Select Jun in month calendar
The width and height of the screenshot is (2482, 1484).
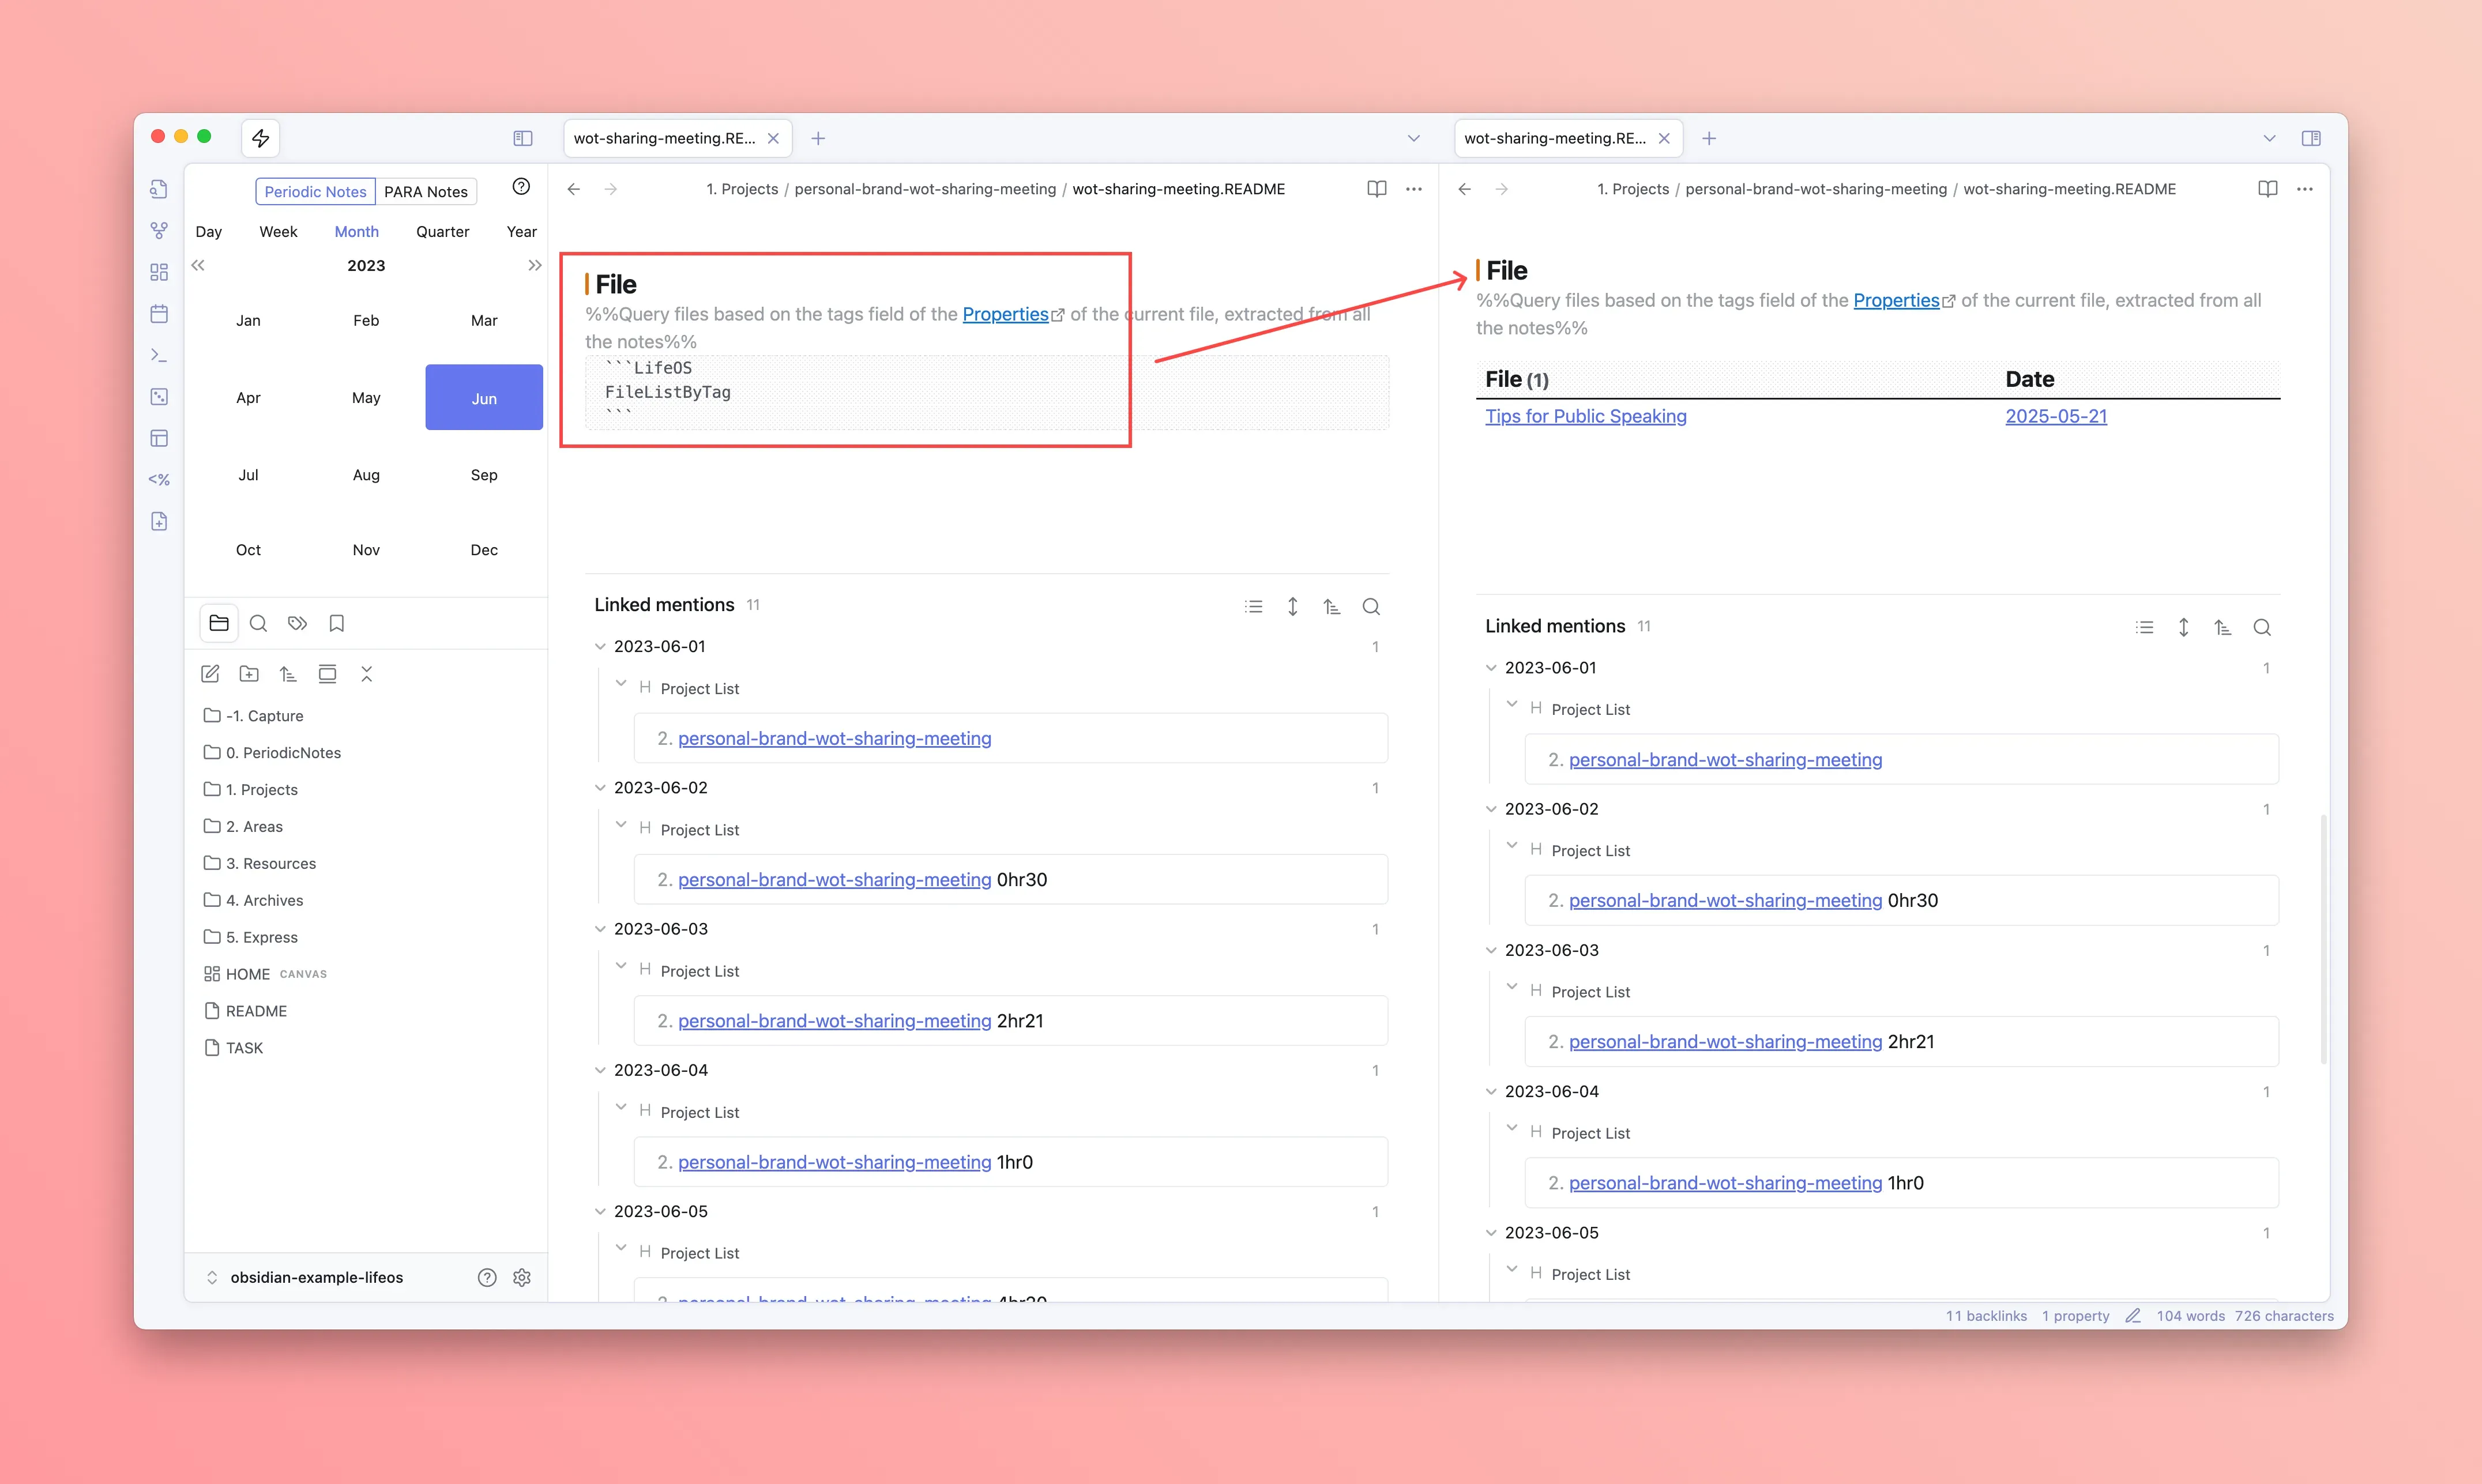pos(484,398)
